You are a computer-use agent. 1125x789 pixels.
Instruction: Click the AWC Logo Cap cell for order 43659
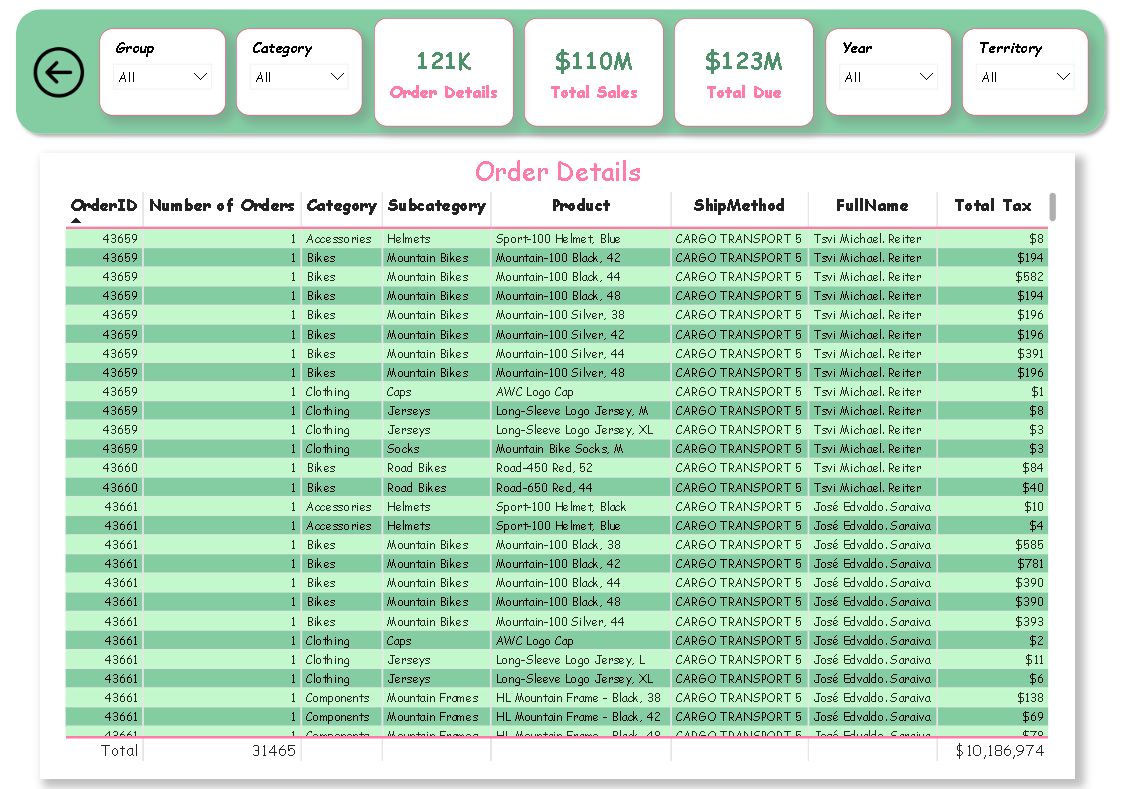point(535,392)
